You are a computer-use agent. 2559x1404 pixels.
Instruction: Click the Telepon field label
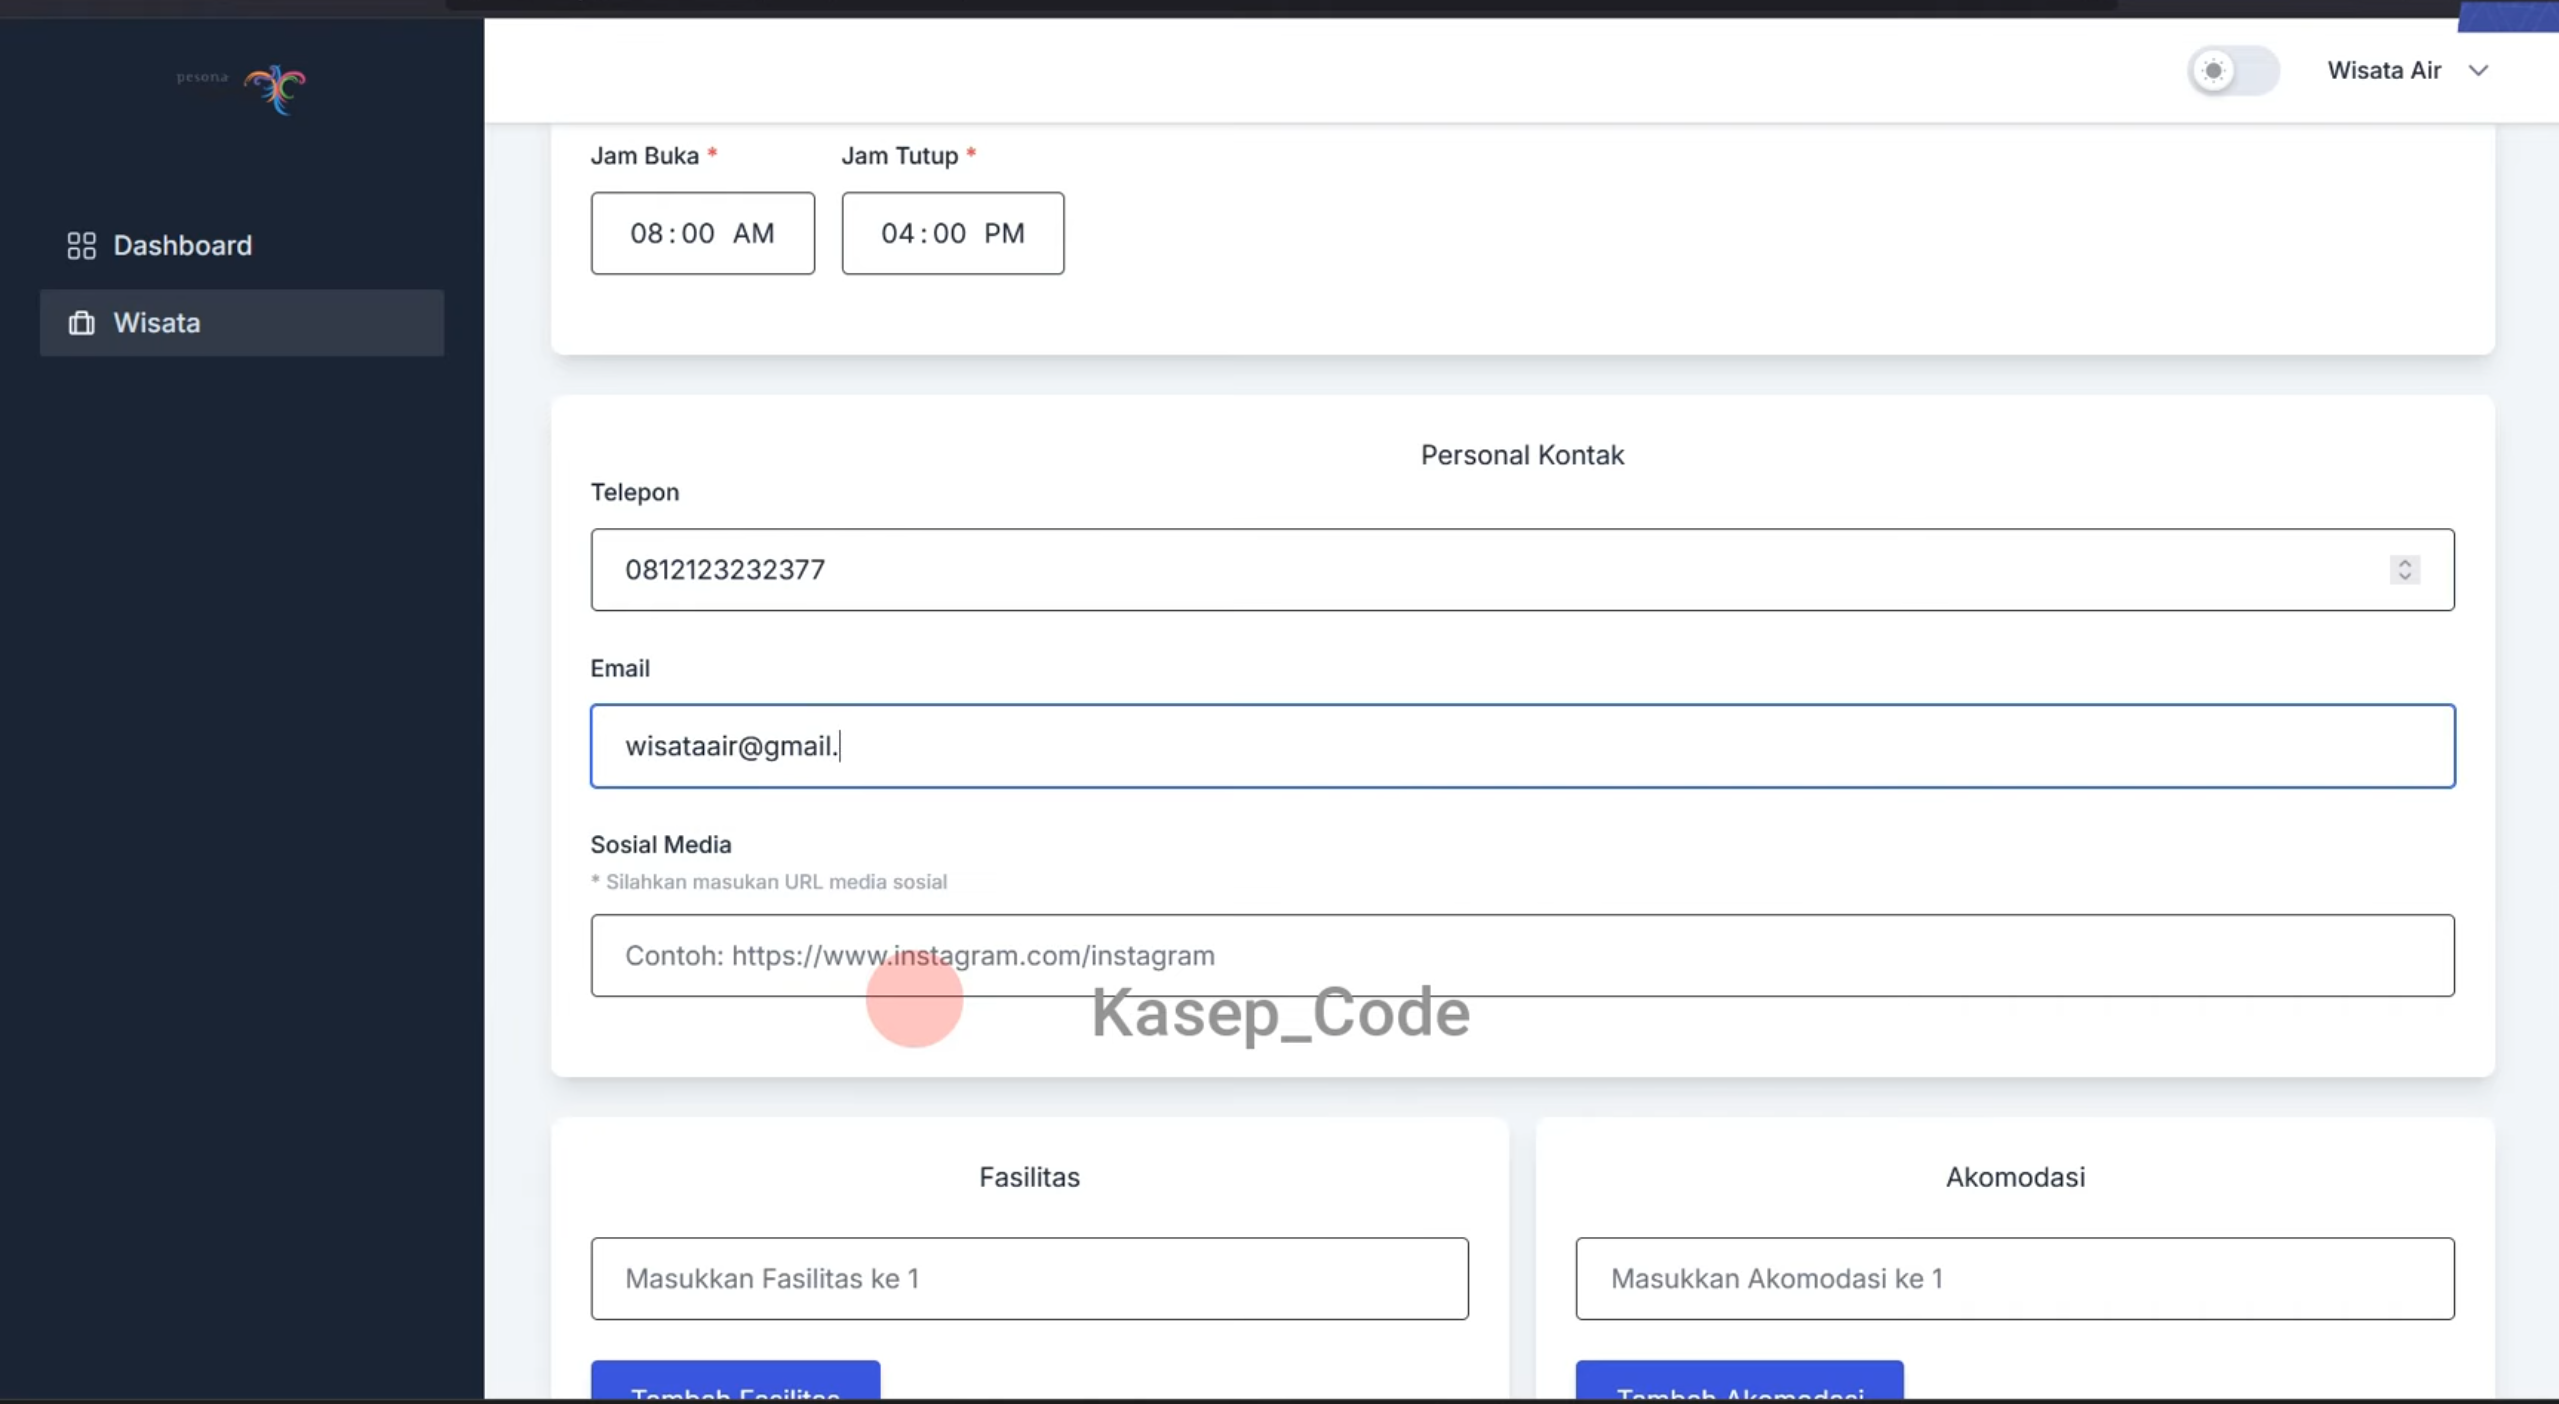pyautogui.click(x=634, y=492)
